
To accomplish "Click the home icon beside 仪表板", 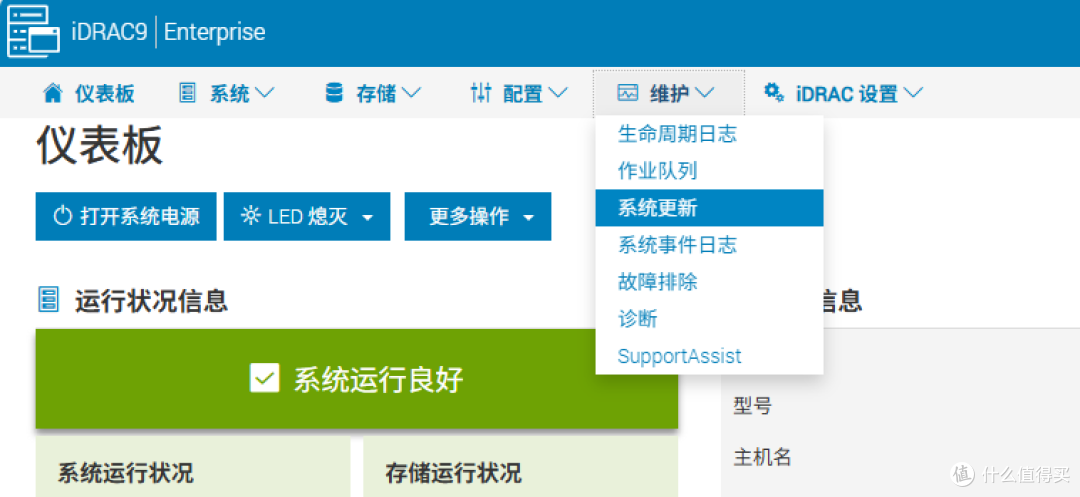I will [x=52, y=93].
